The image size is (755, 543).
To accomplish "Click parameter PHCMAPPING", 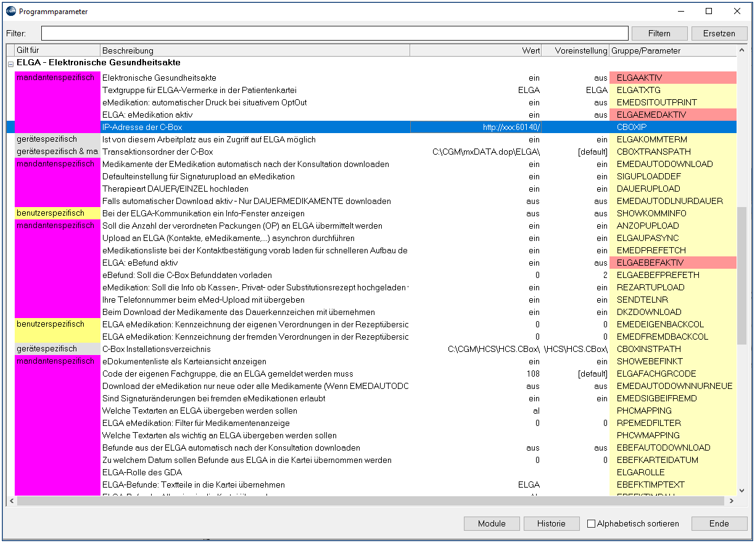I will point(644,411).
